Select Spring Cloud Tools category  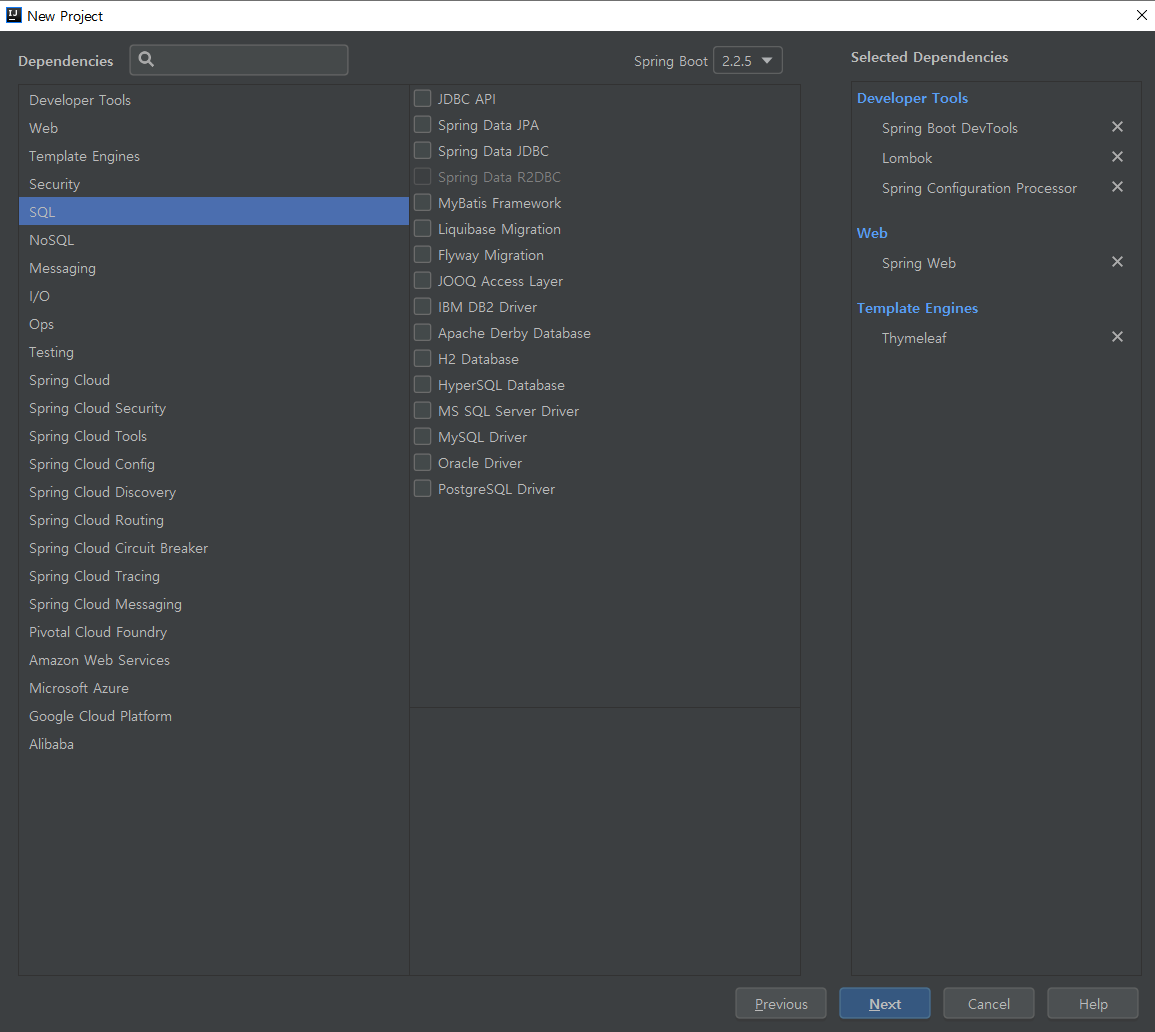pyautogui.click(x=214, y=435)
